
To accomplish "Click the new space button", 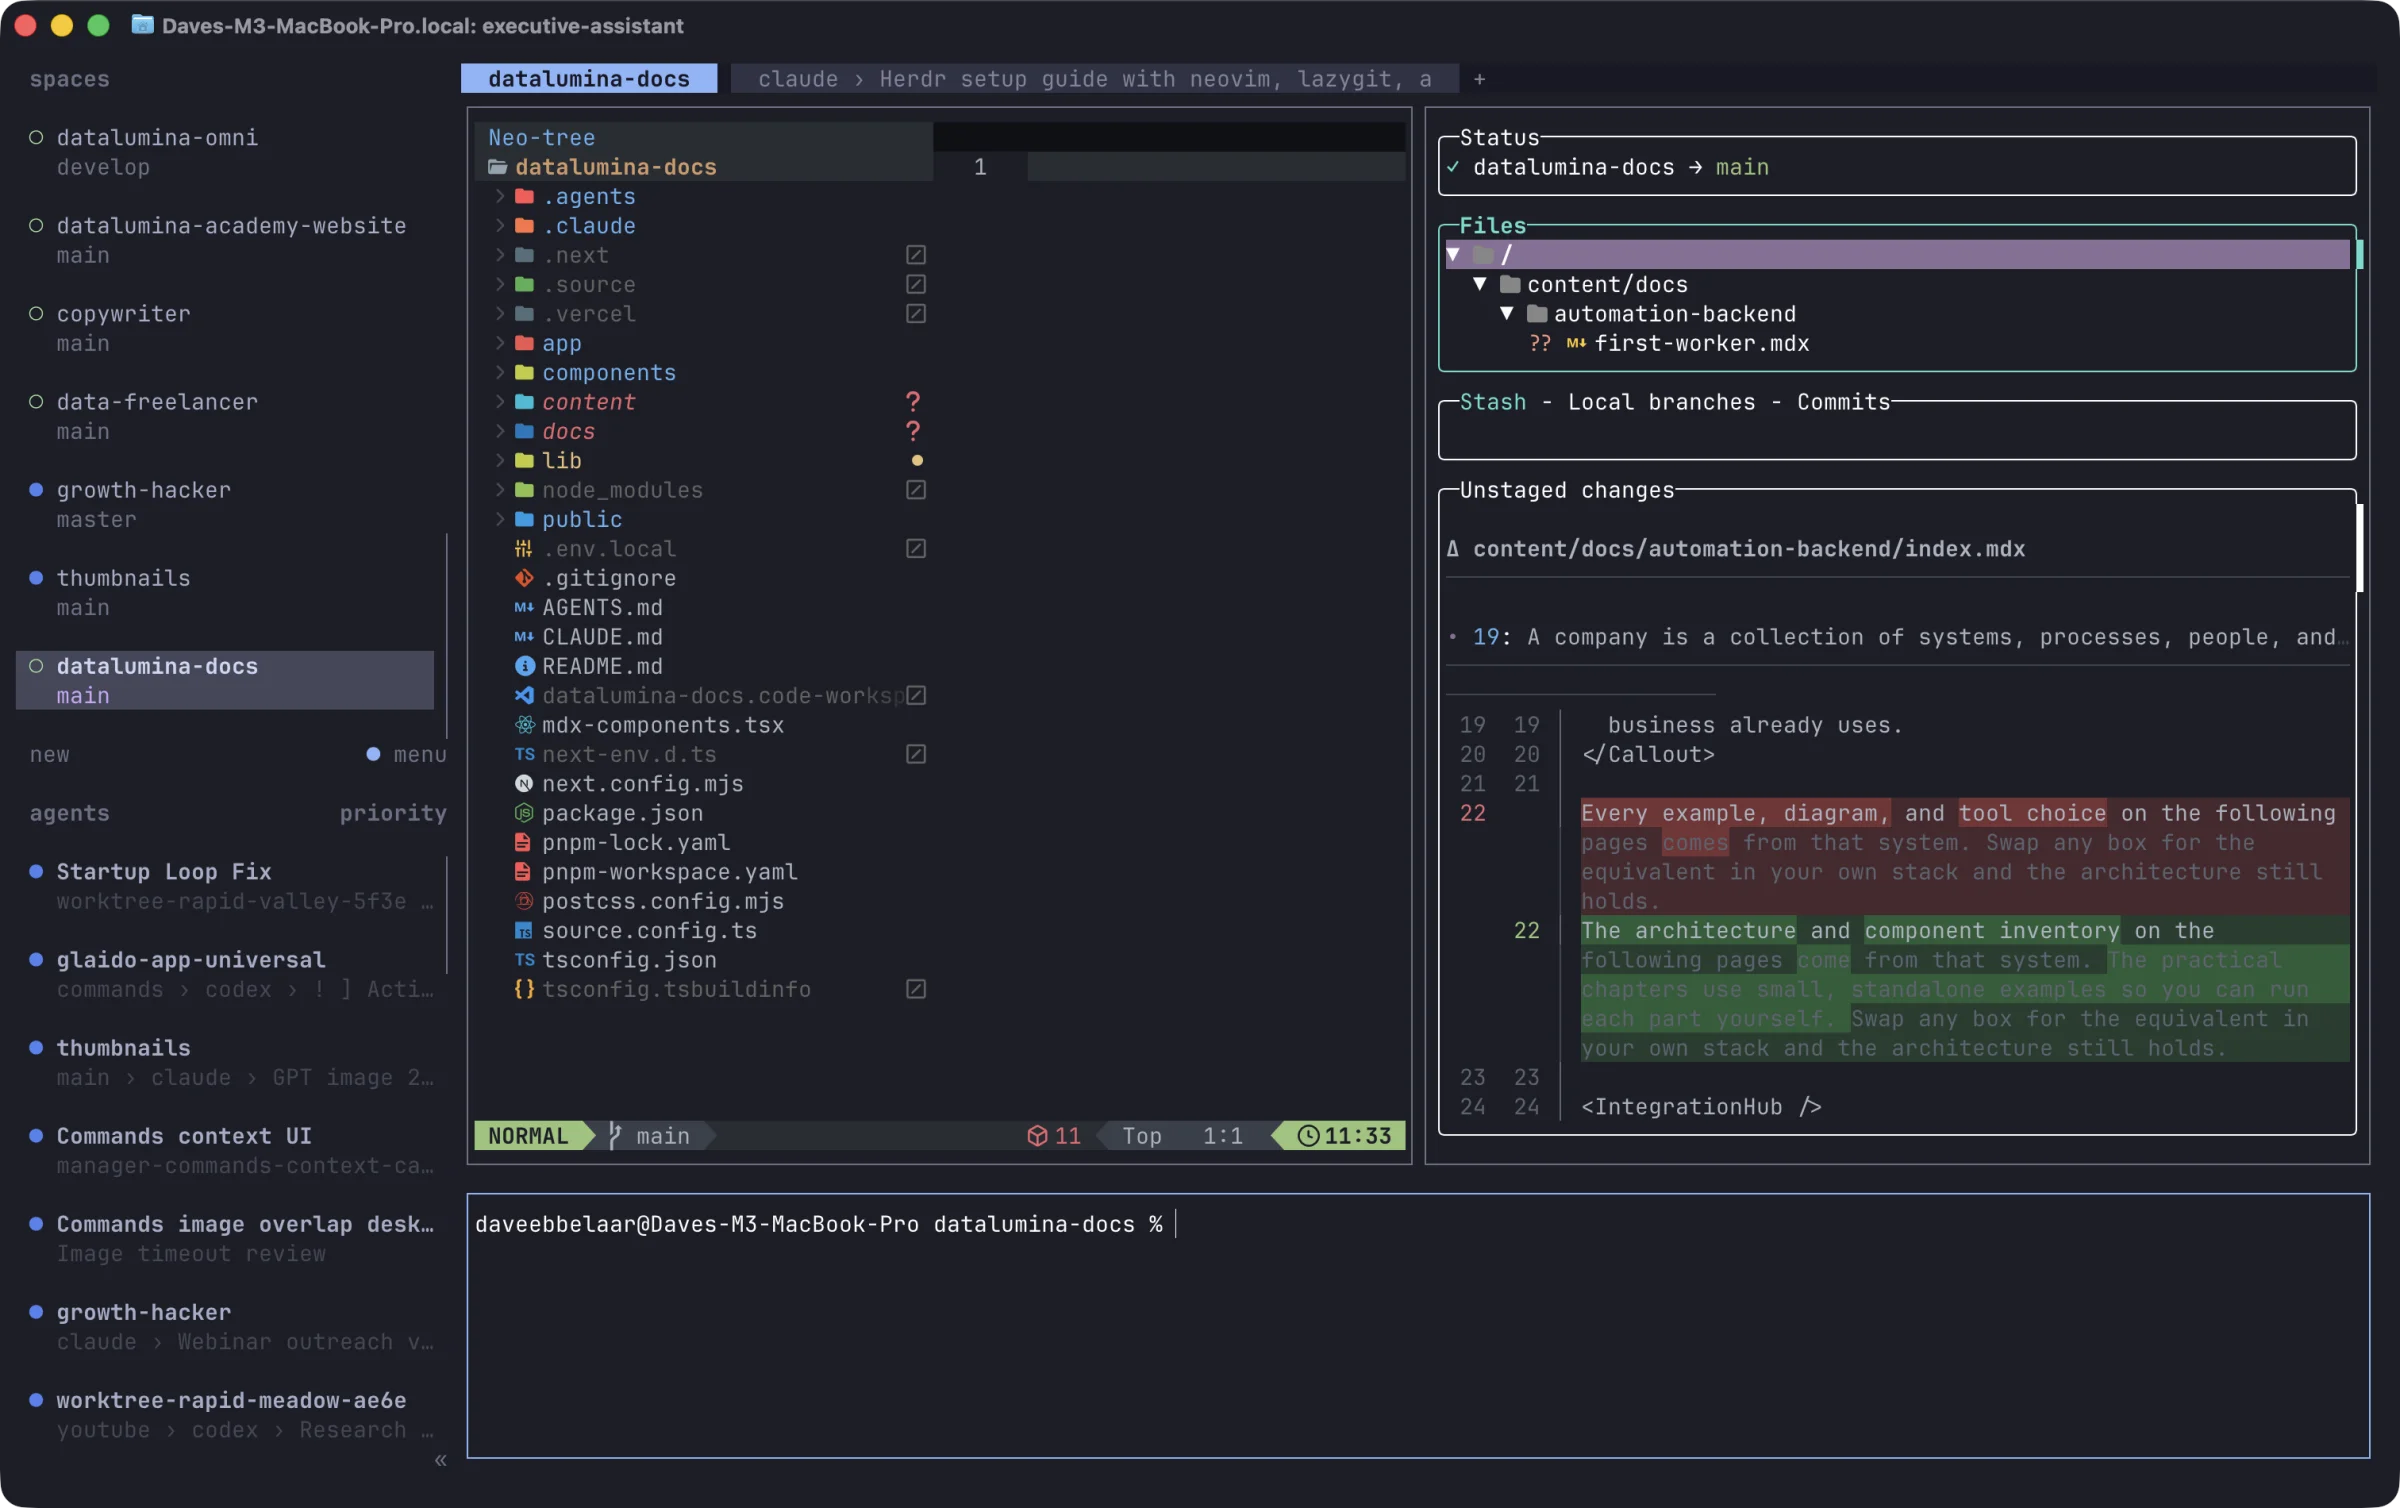I will pyautogui.click(x=50, y=755).
